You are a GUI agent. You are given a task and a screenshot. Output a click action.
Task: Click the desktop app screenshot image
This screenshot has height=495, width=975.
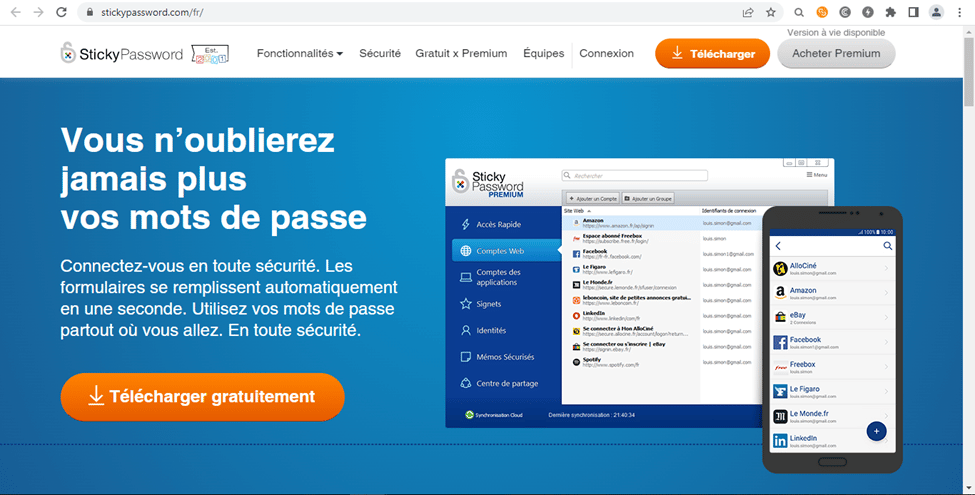pos(639,293)
